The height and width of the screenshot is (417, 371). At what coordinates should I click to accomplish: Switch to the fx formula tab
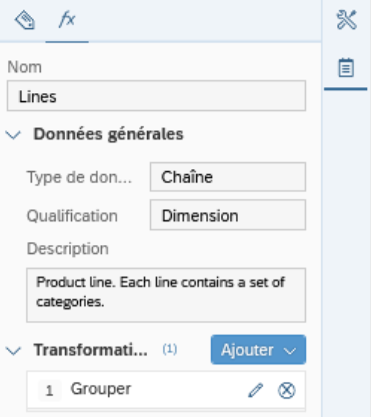coord(67,20)
